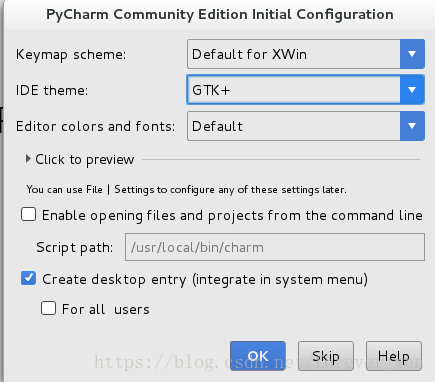Open Help from the dialog buttons

tap(394, 356)
